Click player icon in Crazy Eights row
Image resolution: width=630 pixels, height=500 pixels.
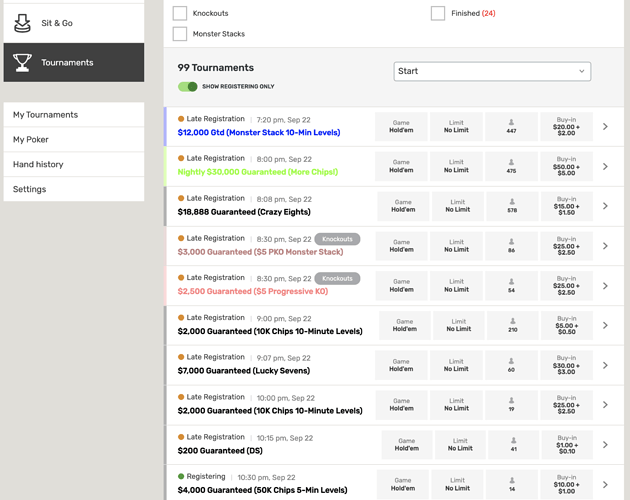click(x=511, y=201)
